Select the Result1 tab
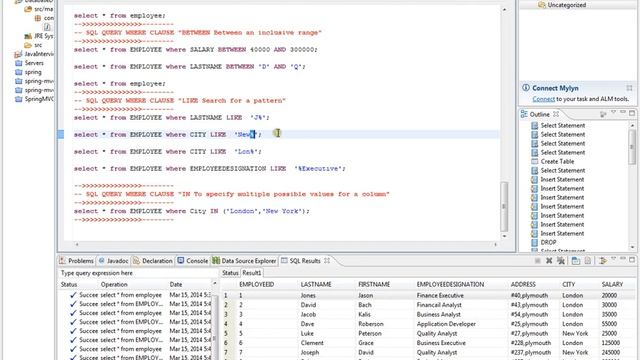 251,273
